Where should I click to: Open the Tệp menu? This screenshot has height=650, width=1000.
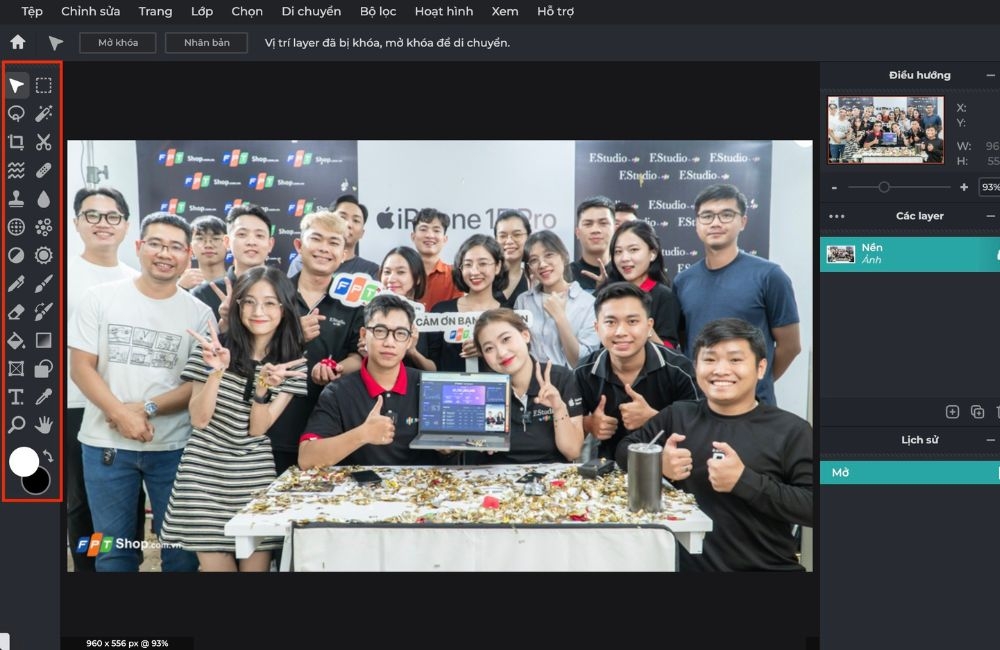(x=29, y=11)
